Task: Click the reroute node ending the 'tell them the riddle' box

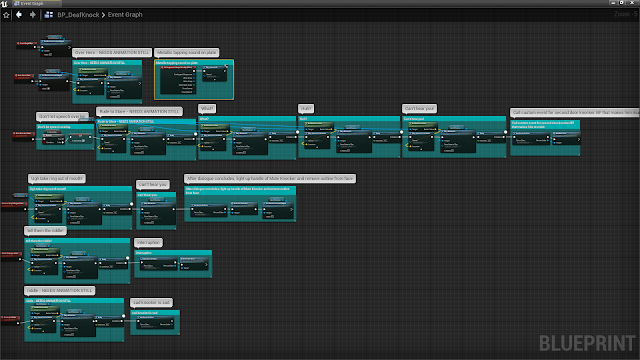Action: tap(128, 258)
